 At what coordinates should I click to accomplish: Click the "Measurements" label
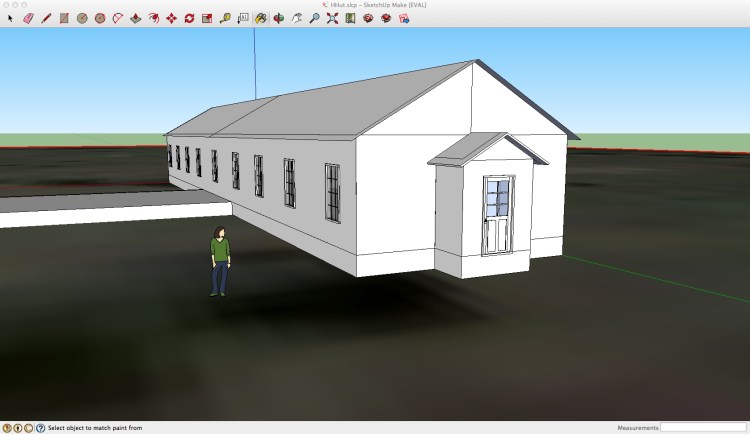click(x=638, y=428)
